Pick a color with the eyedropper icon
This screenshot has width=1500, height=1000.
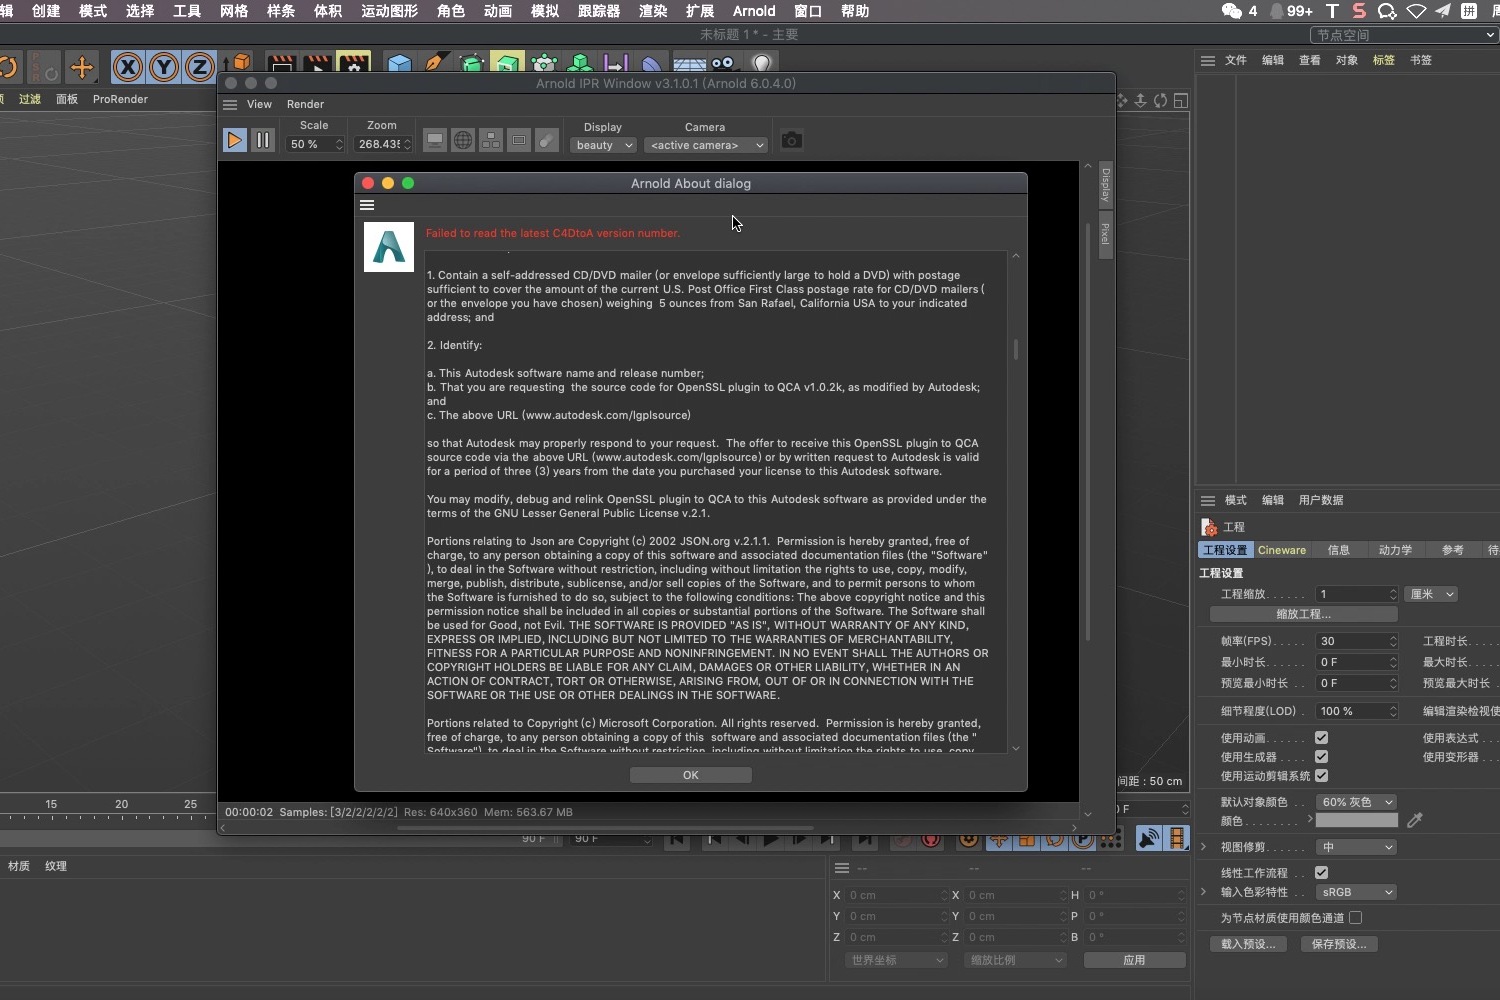point(1414,820)
